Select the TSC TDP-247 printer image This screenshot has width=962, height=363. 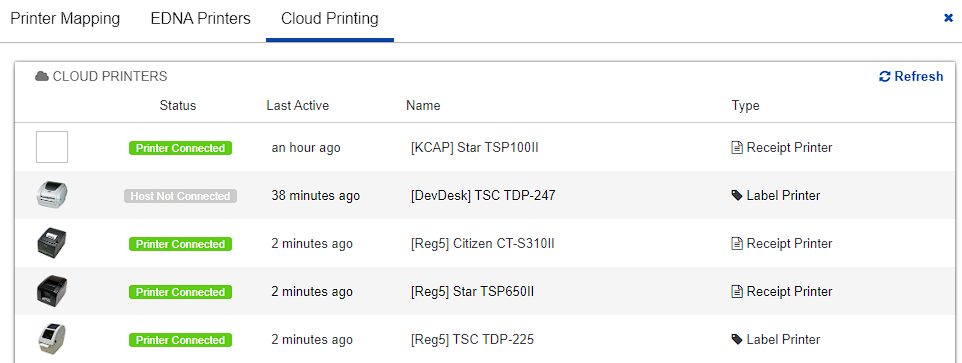pos(52,196)
